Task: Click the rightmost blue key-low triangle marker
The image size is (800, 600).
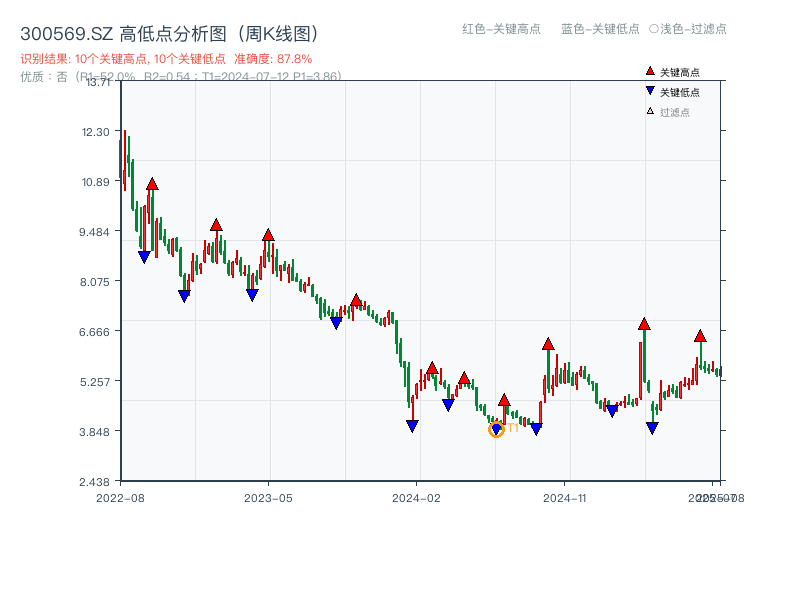Action: click(652, 428)
